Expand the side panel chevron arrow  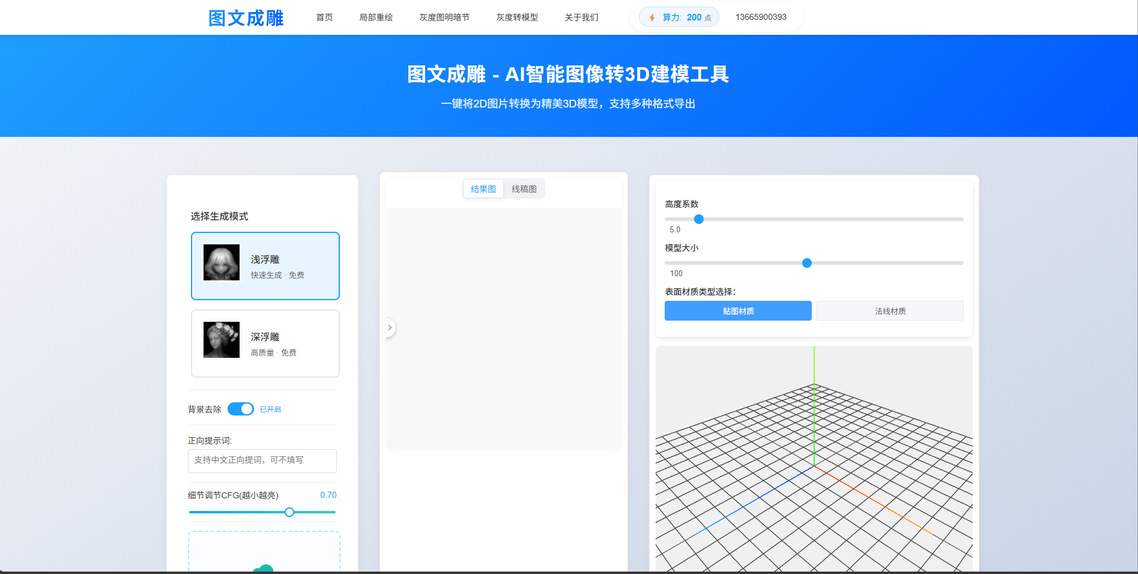[x=390, y=328]
